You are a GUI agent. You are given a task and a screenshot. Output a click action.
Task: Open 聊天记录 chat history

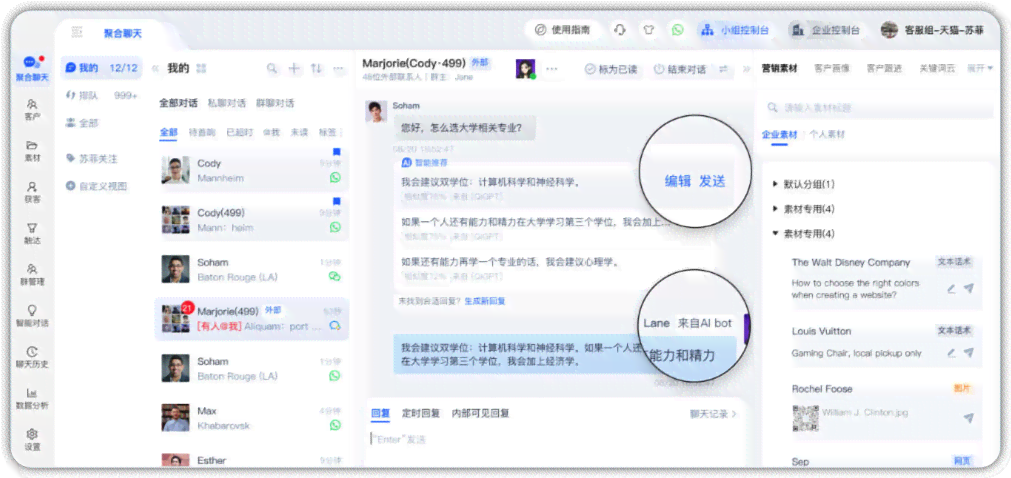713,413
